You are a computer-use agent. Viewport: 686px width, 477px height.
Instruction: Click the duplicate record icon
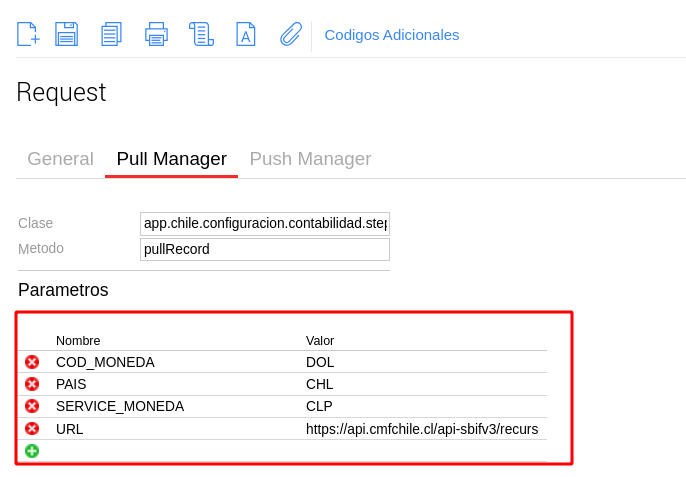click(111, 34)
